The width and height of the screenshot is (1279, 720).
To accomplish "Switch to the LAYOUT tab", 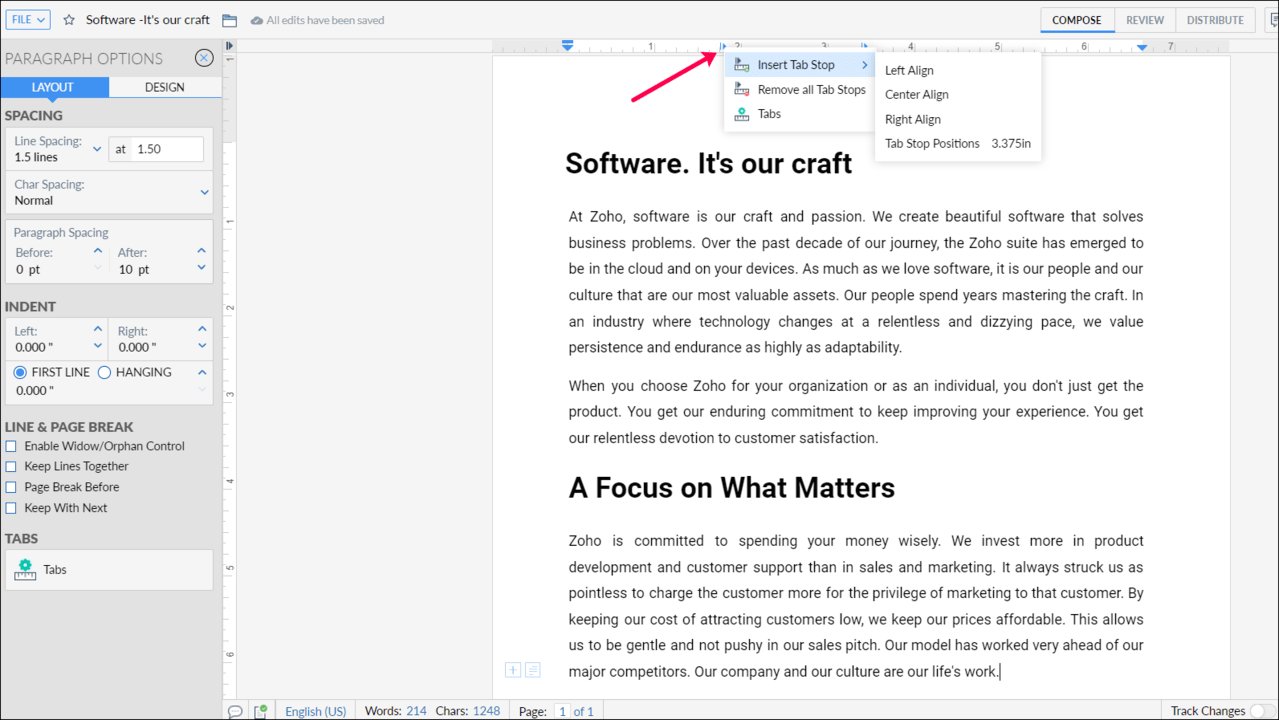I will click(x=53, y=87).
